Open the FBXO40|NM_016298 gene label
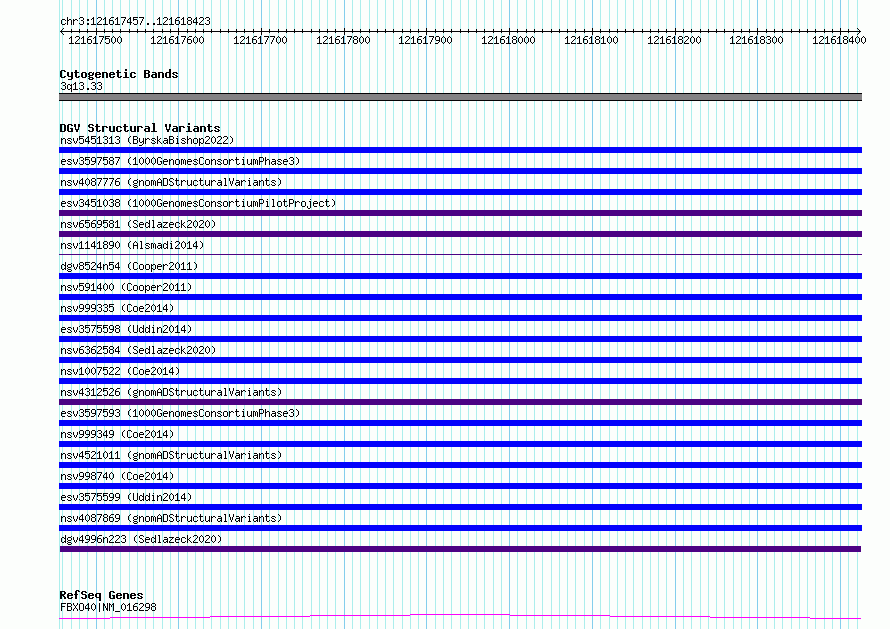890x629 pixels. point(108,607)
